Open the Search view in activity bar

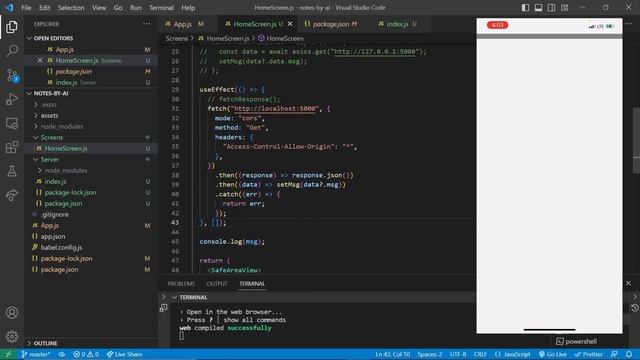coord(12,51)
